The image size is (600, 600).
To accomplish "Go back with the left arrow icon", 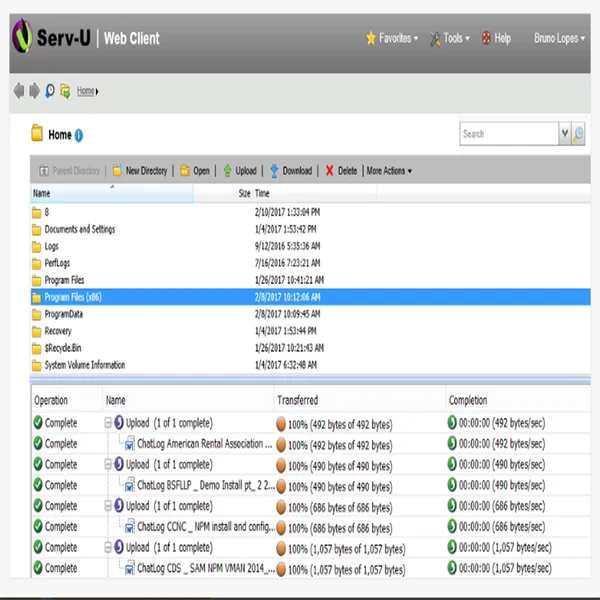I will pyautogui.click(x=19, y=91).
